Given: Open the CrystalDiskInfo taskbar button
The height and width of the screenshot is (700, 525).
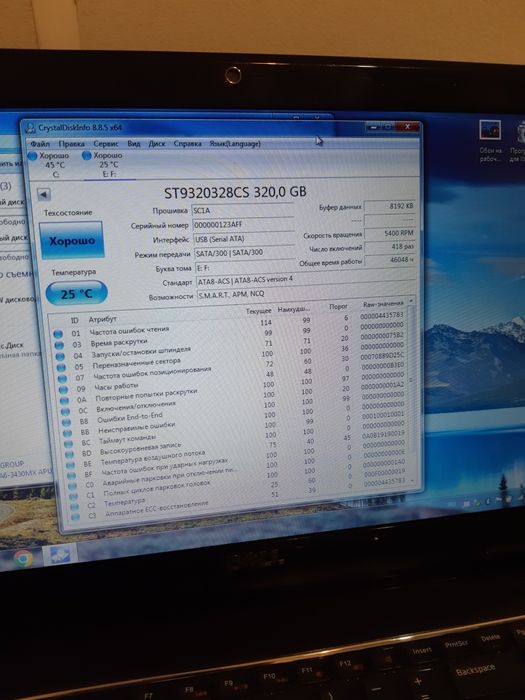Looking at the screenshot, I should [60, 554].
